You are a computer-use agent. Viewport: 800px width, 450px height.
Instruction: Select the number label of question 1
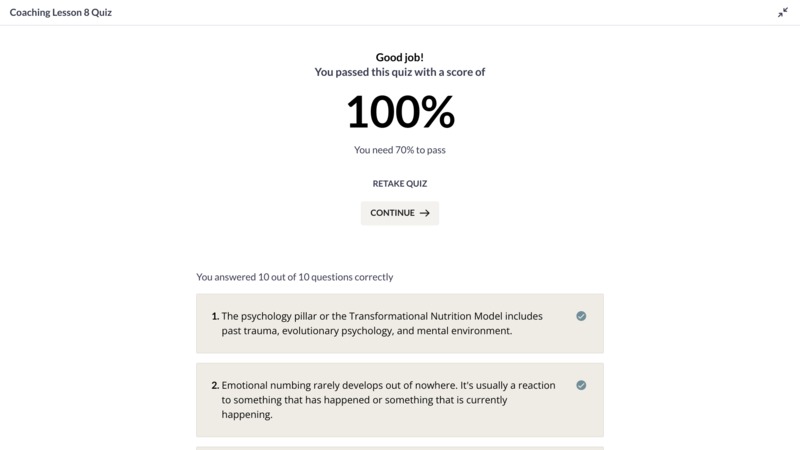215,316
